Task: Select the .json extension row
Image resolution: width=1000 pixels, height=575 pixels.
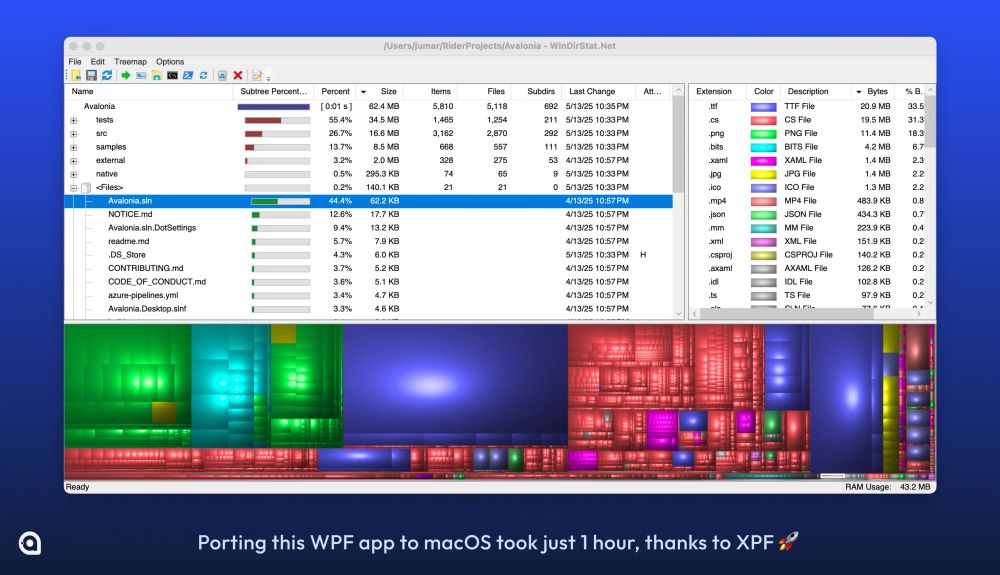Action: click(807, 214)
